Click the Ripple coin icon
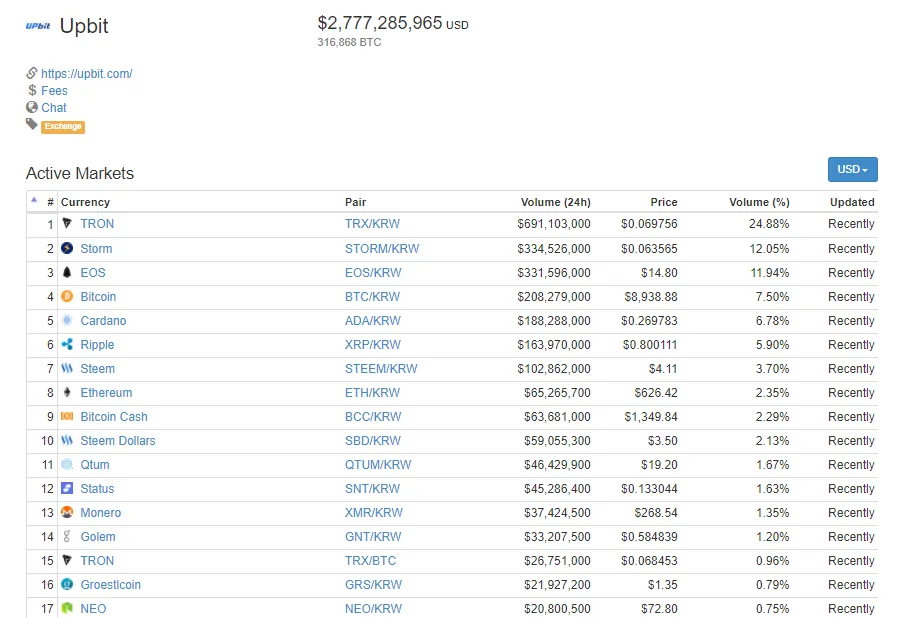Image resolution: width=907 pixels, height=618 pixels. pyautogui.click(x=67, y=344)
